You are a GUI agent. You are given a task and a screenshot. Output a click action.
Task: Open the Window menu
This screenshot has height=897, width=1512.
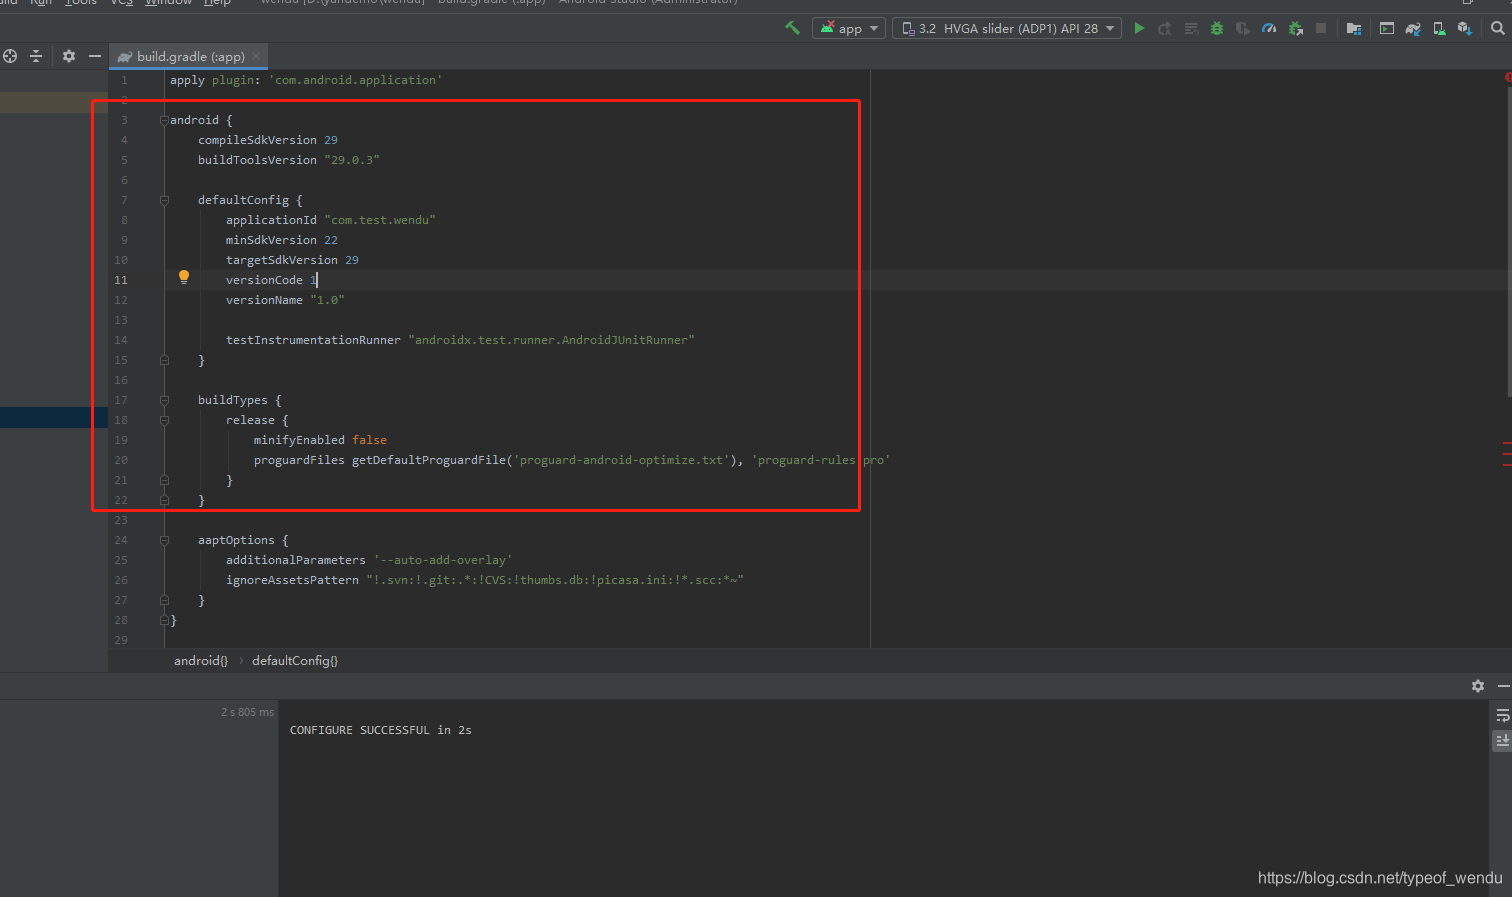169,3
